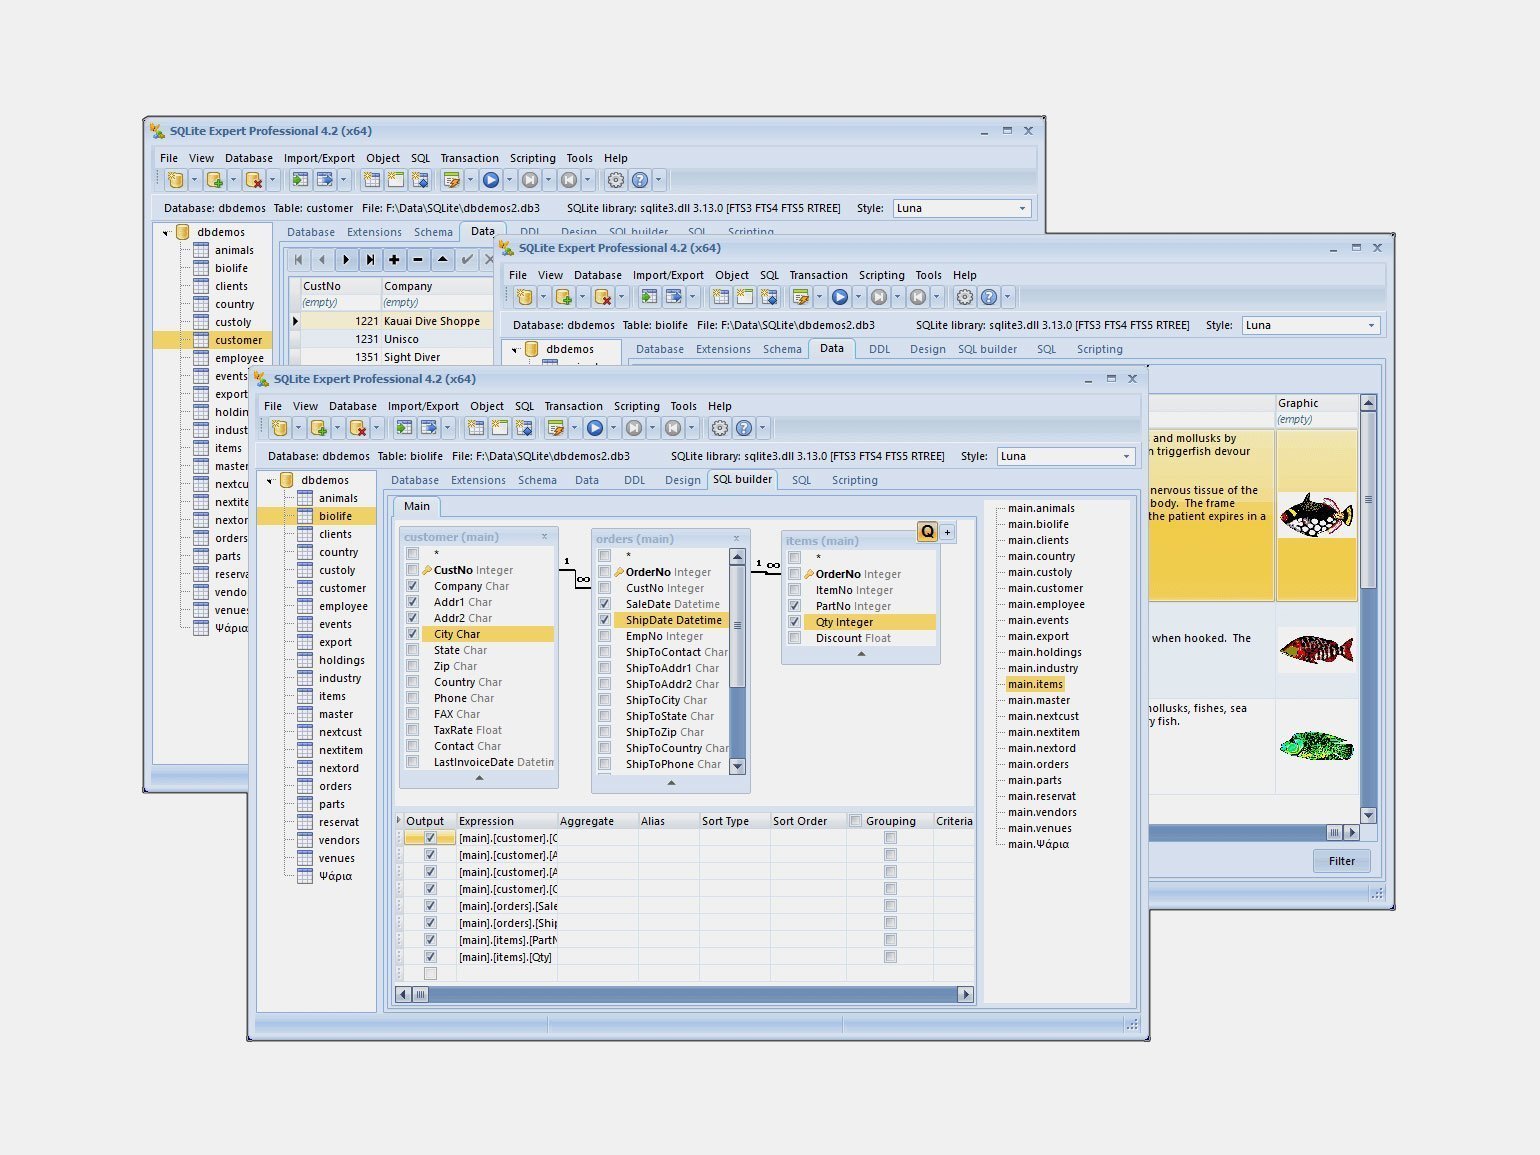Click the help icon in the middle biolife window toolbar
This screenshot has width=1540, height=1155.
(x=988, y=297)
